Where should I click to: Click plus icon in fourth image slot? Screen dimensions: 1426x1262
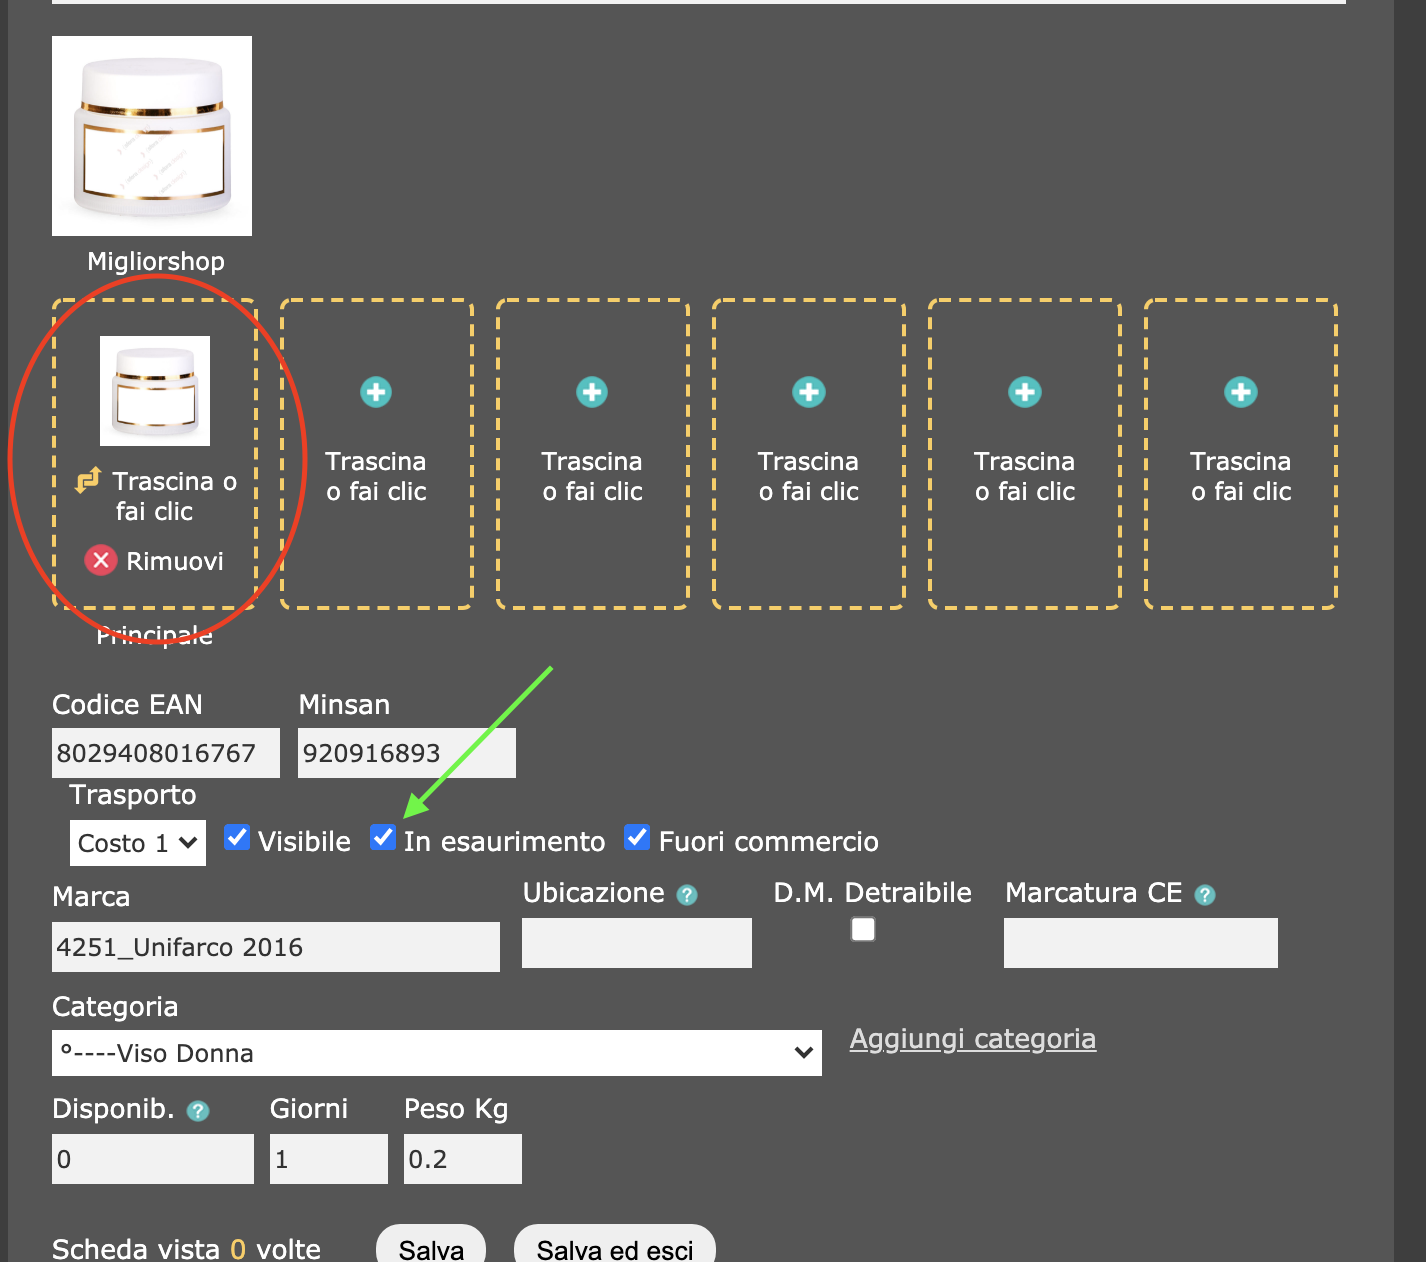[808, 392]
